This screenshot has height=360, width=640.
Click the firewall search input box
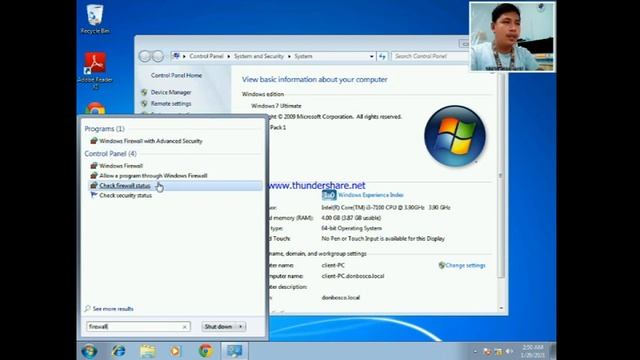pos(138,327)
